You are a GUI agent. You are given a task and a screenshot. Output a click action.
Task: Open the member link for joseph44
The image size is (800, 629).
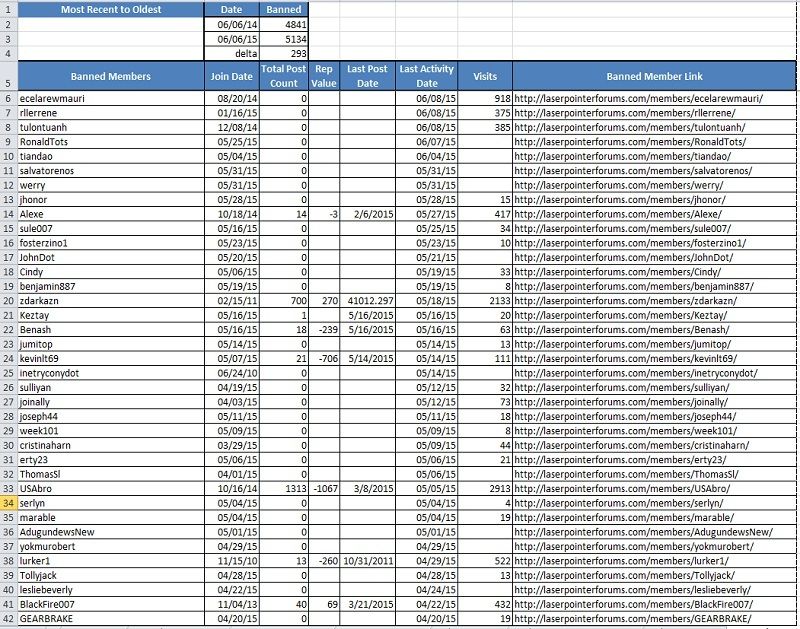[x=625, y=416]
